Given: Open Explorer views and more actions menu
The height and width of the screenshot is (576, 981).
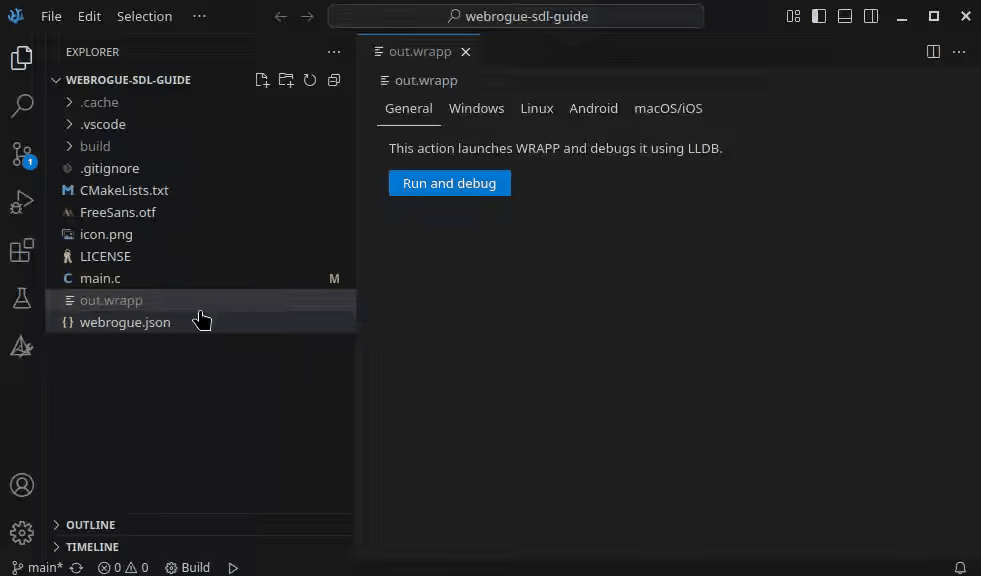Looking at the screenshot, I should [x=334, y=52].
